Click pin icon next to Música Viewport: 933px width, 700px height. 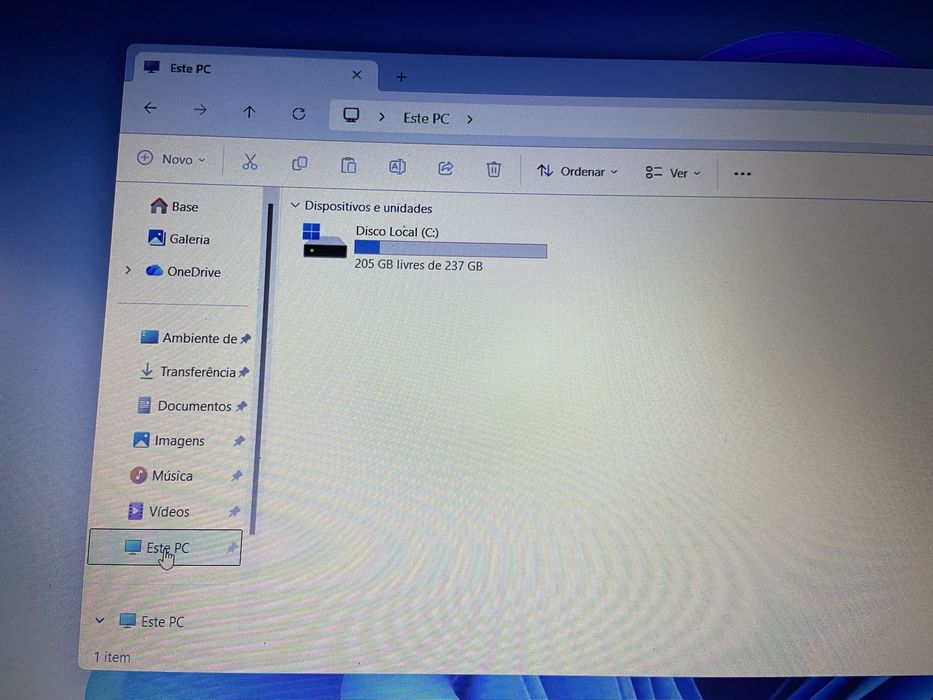tap(237, 476)
